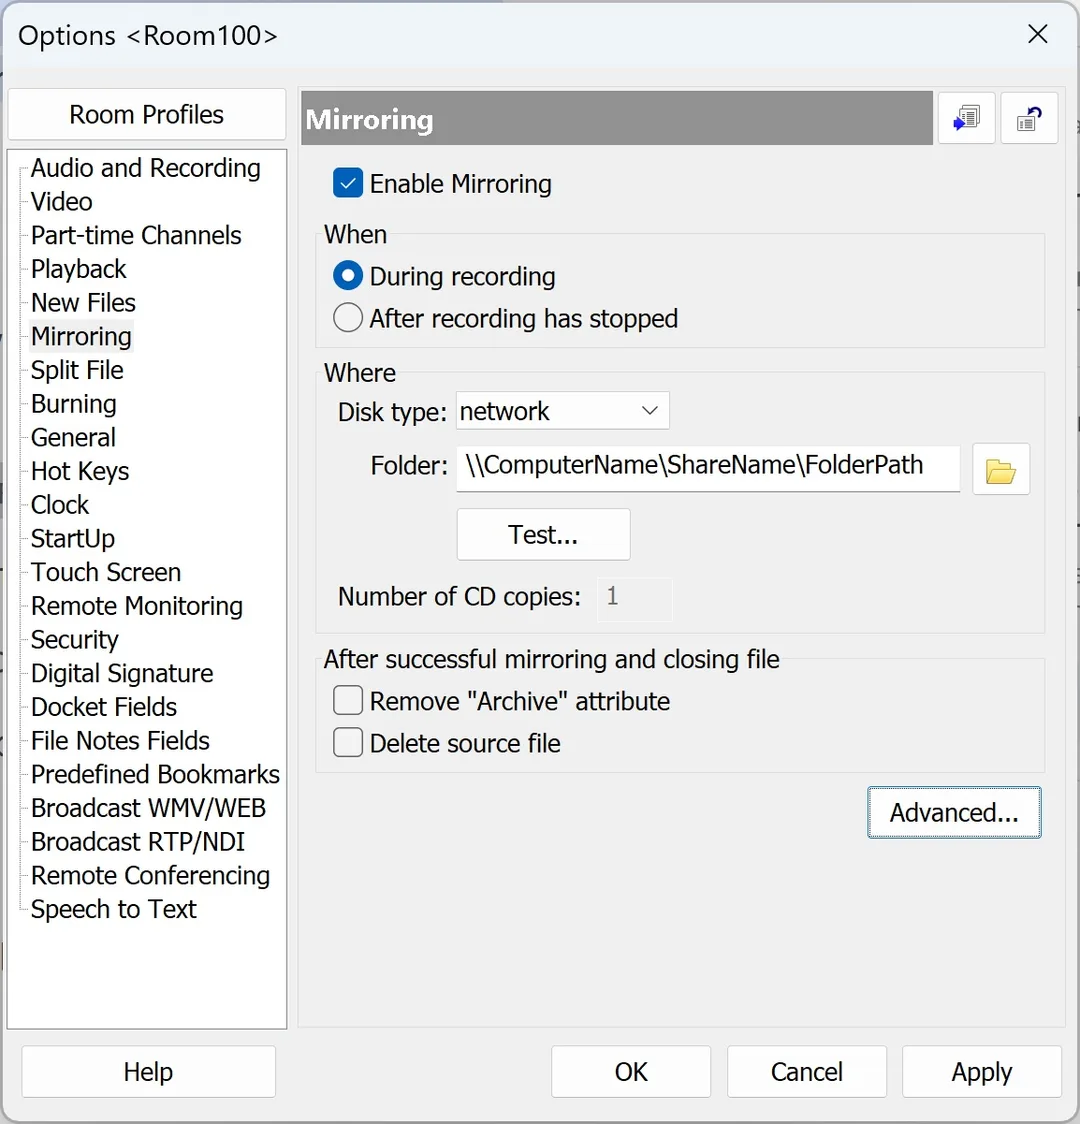
Task: Switch to Split File settings
Action: click(77, 371)
